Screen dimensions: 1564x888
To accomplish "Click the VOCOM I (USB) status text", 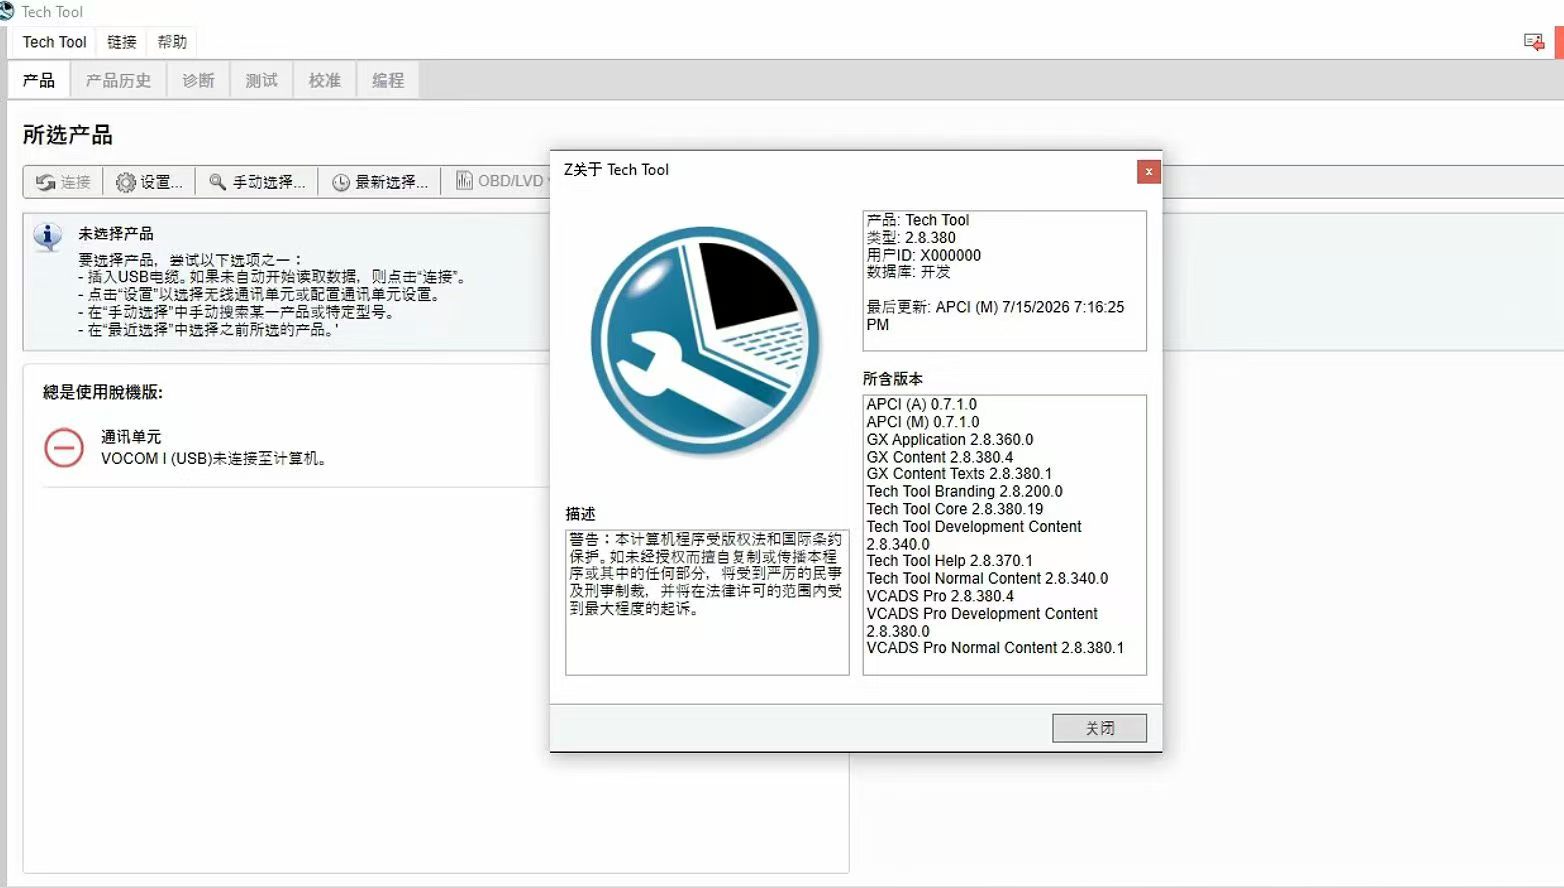I will point(213,458).
